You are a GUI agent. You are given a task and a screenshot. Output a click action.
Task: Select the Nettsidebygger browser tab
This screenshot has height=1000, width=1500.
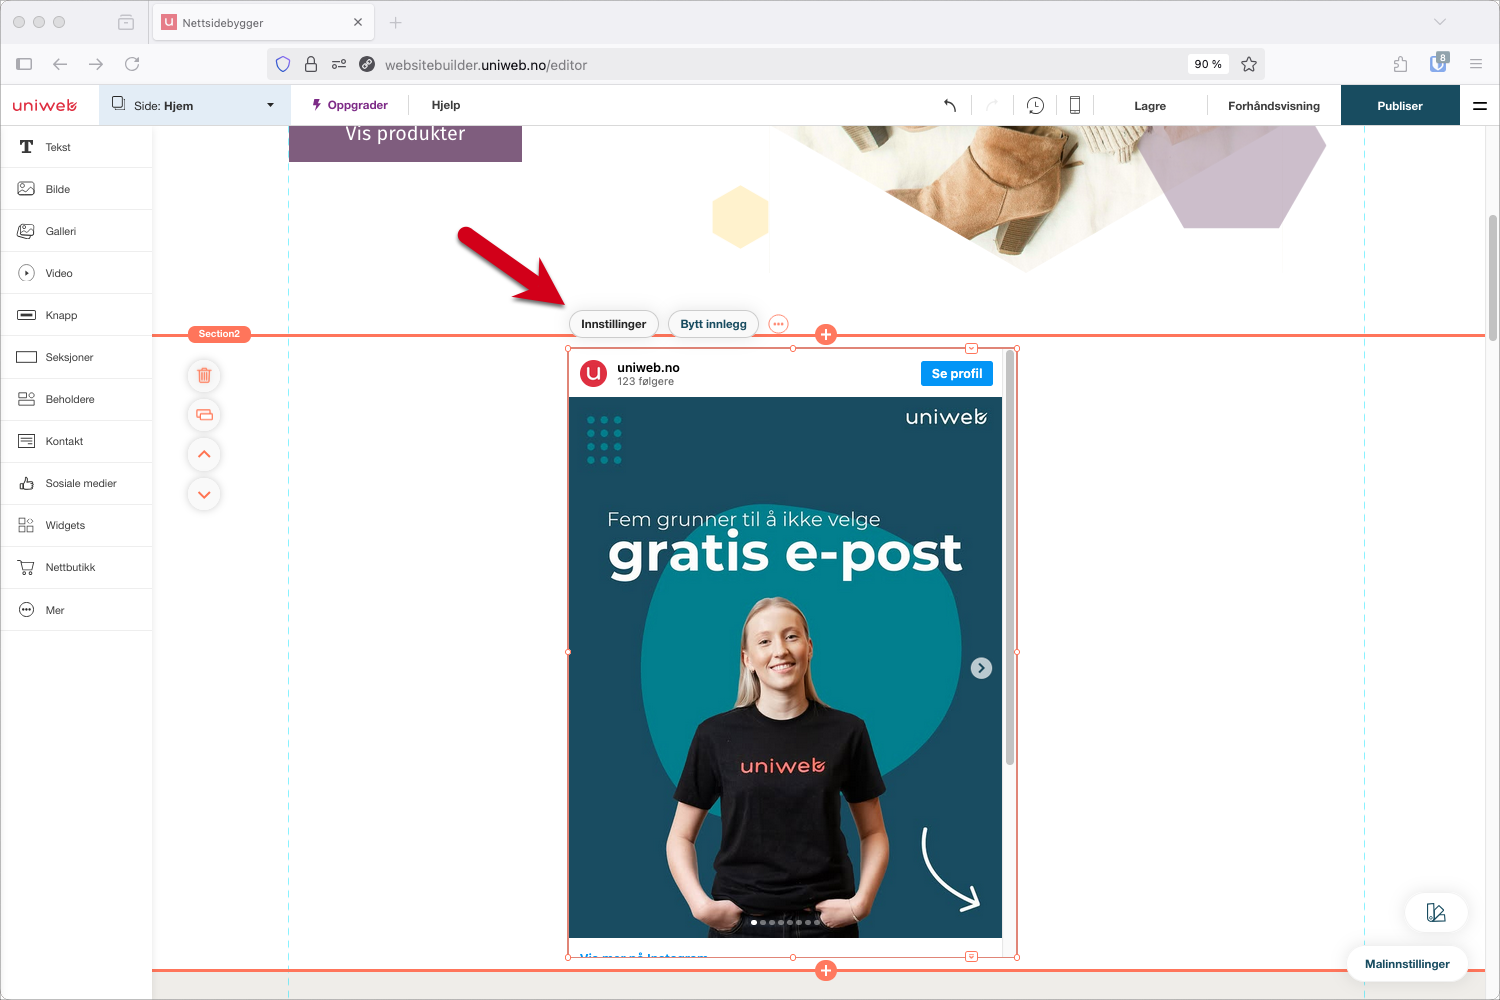263,22
